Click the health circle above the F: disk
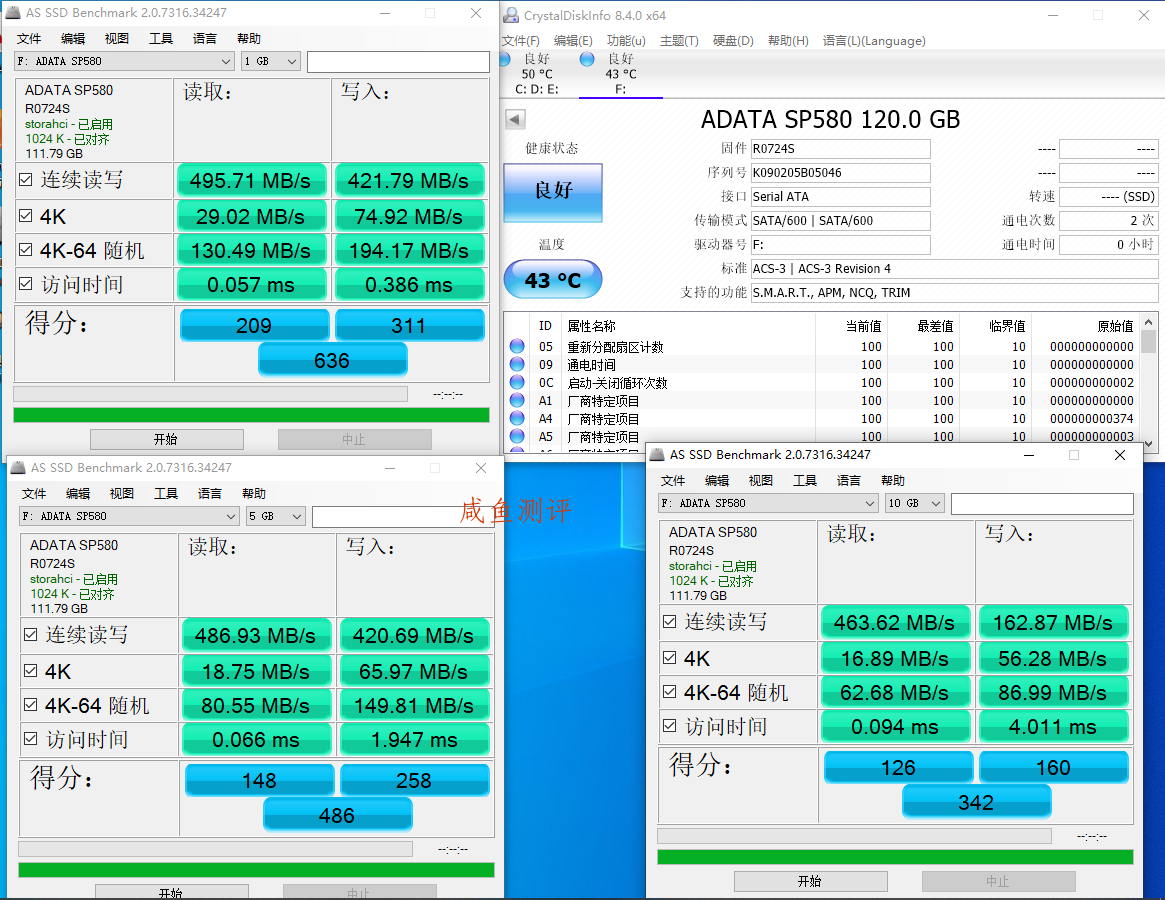1165x900 pixels. 587,59
